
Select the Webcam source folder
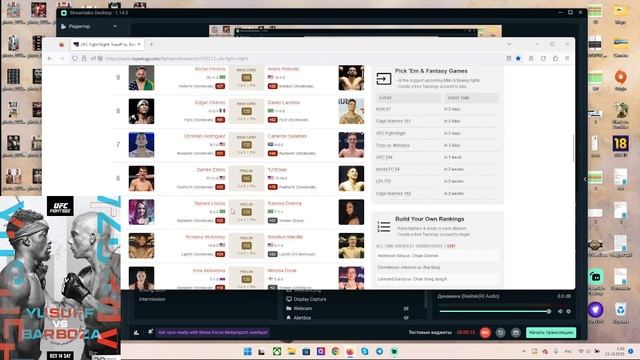pos(302,309)
